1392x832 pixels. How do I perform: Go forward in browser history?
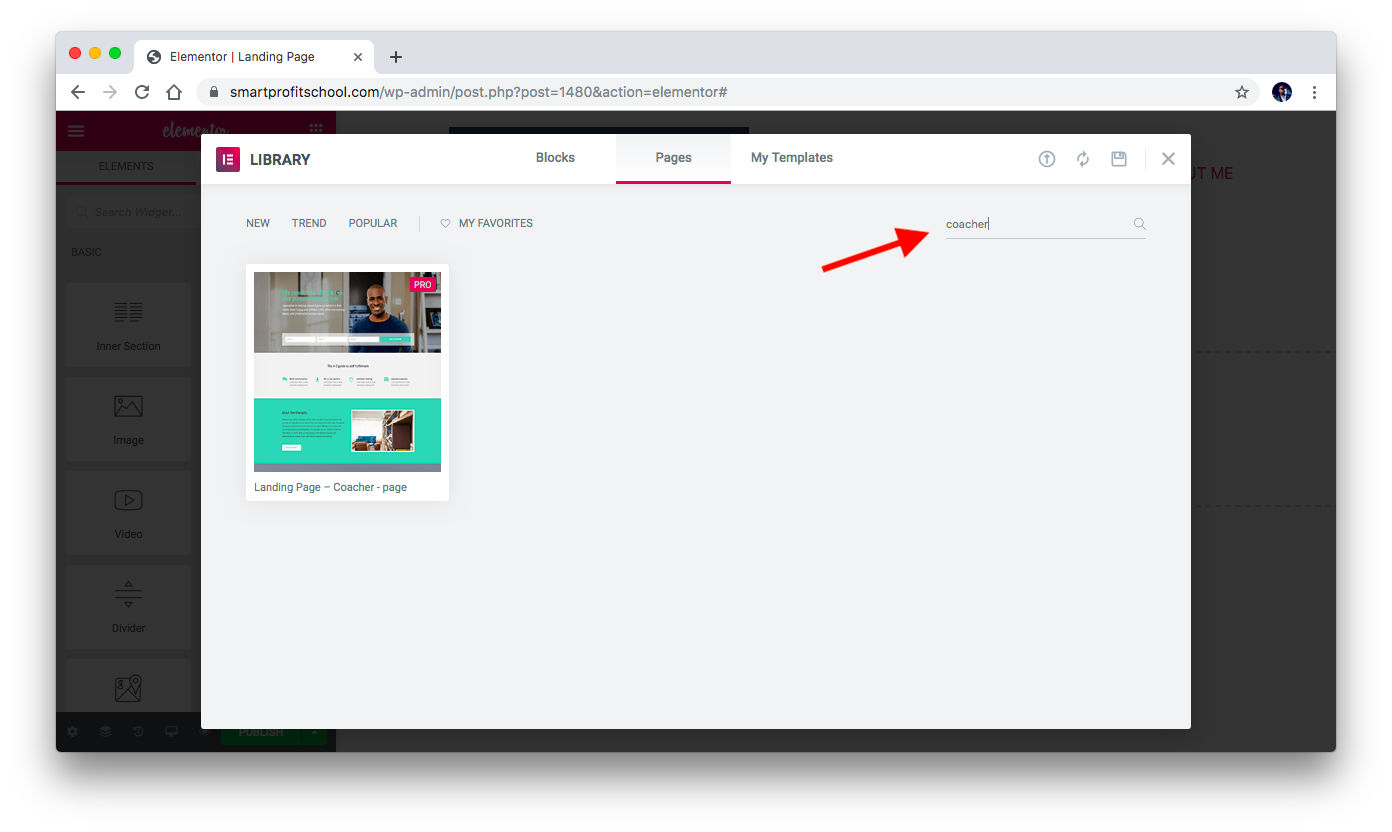pos(110,92)
